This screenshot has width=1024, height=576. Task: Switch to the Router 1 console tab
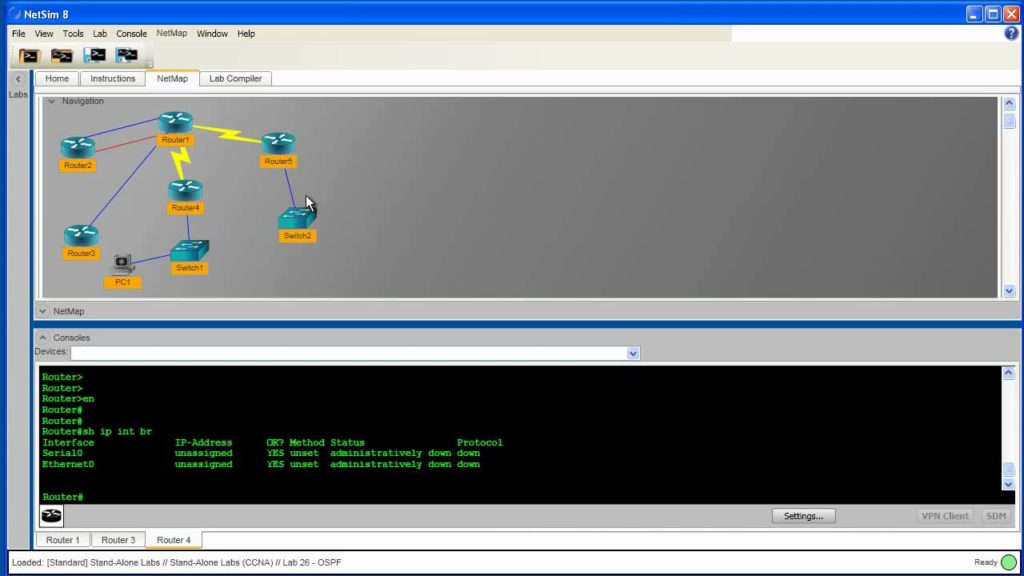pyautogui.click(x=63, y=540)
